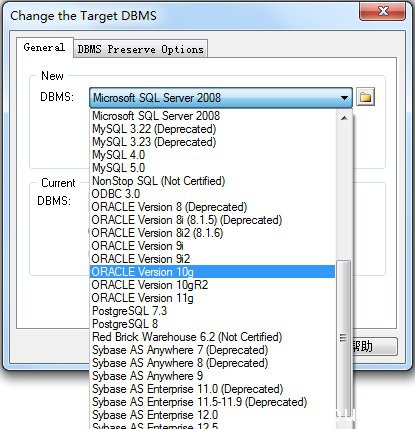Click the list scrollbar up arrow
The width and height of the screenshot is (415, 429).
(344, 118)
